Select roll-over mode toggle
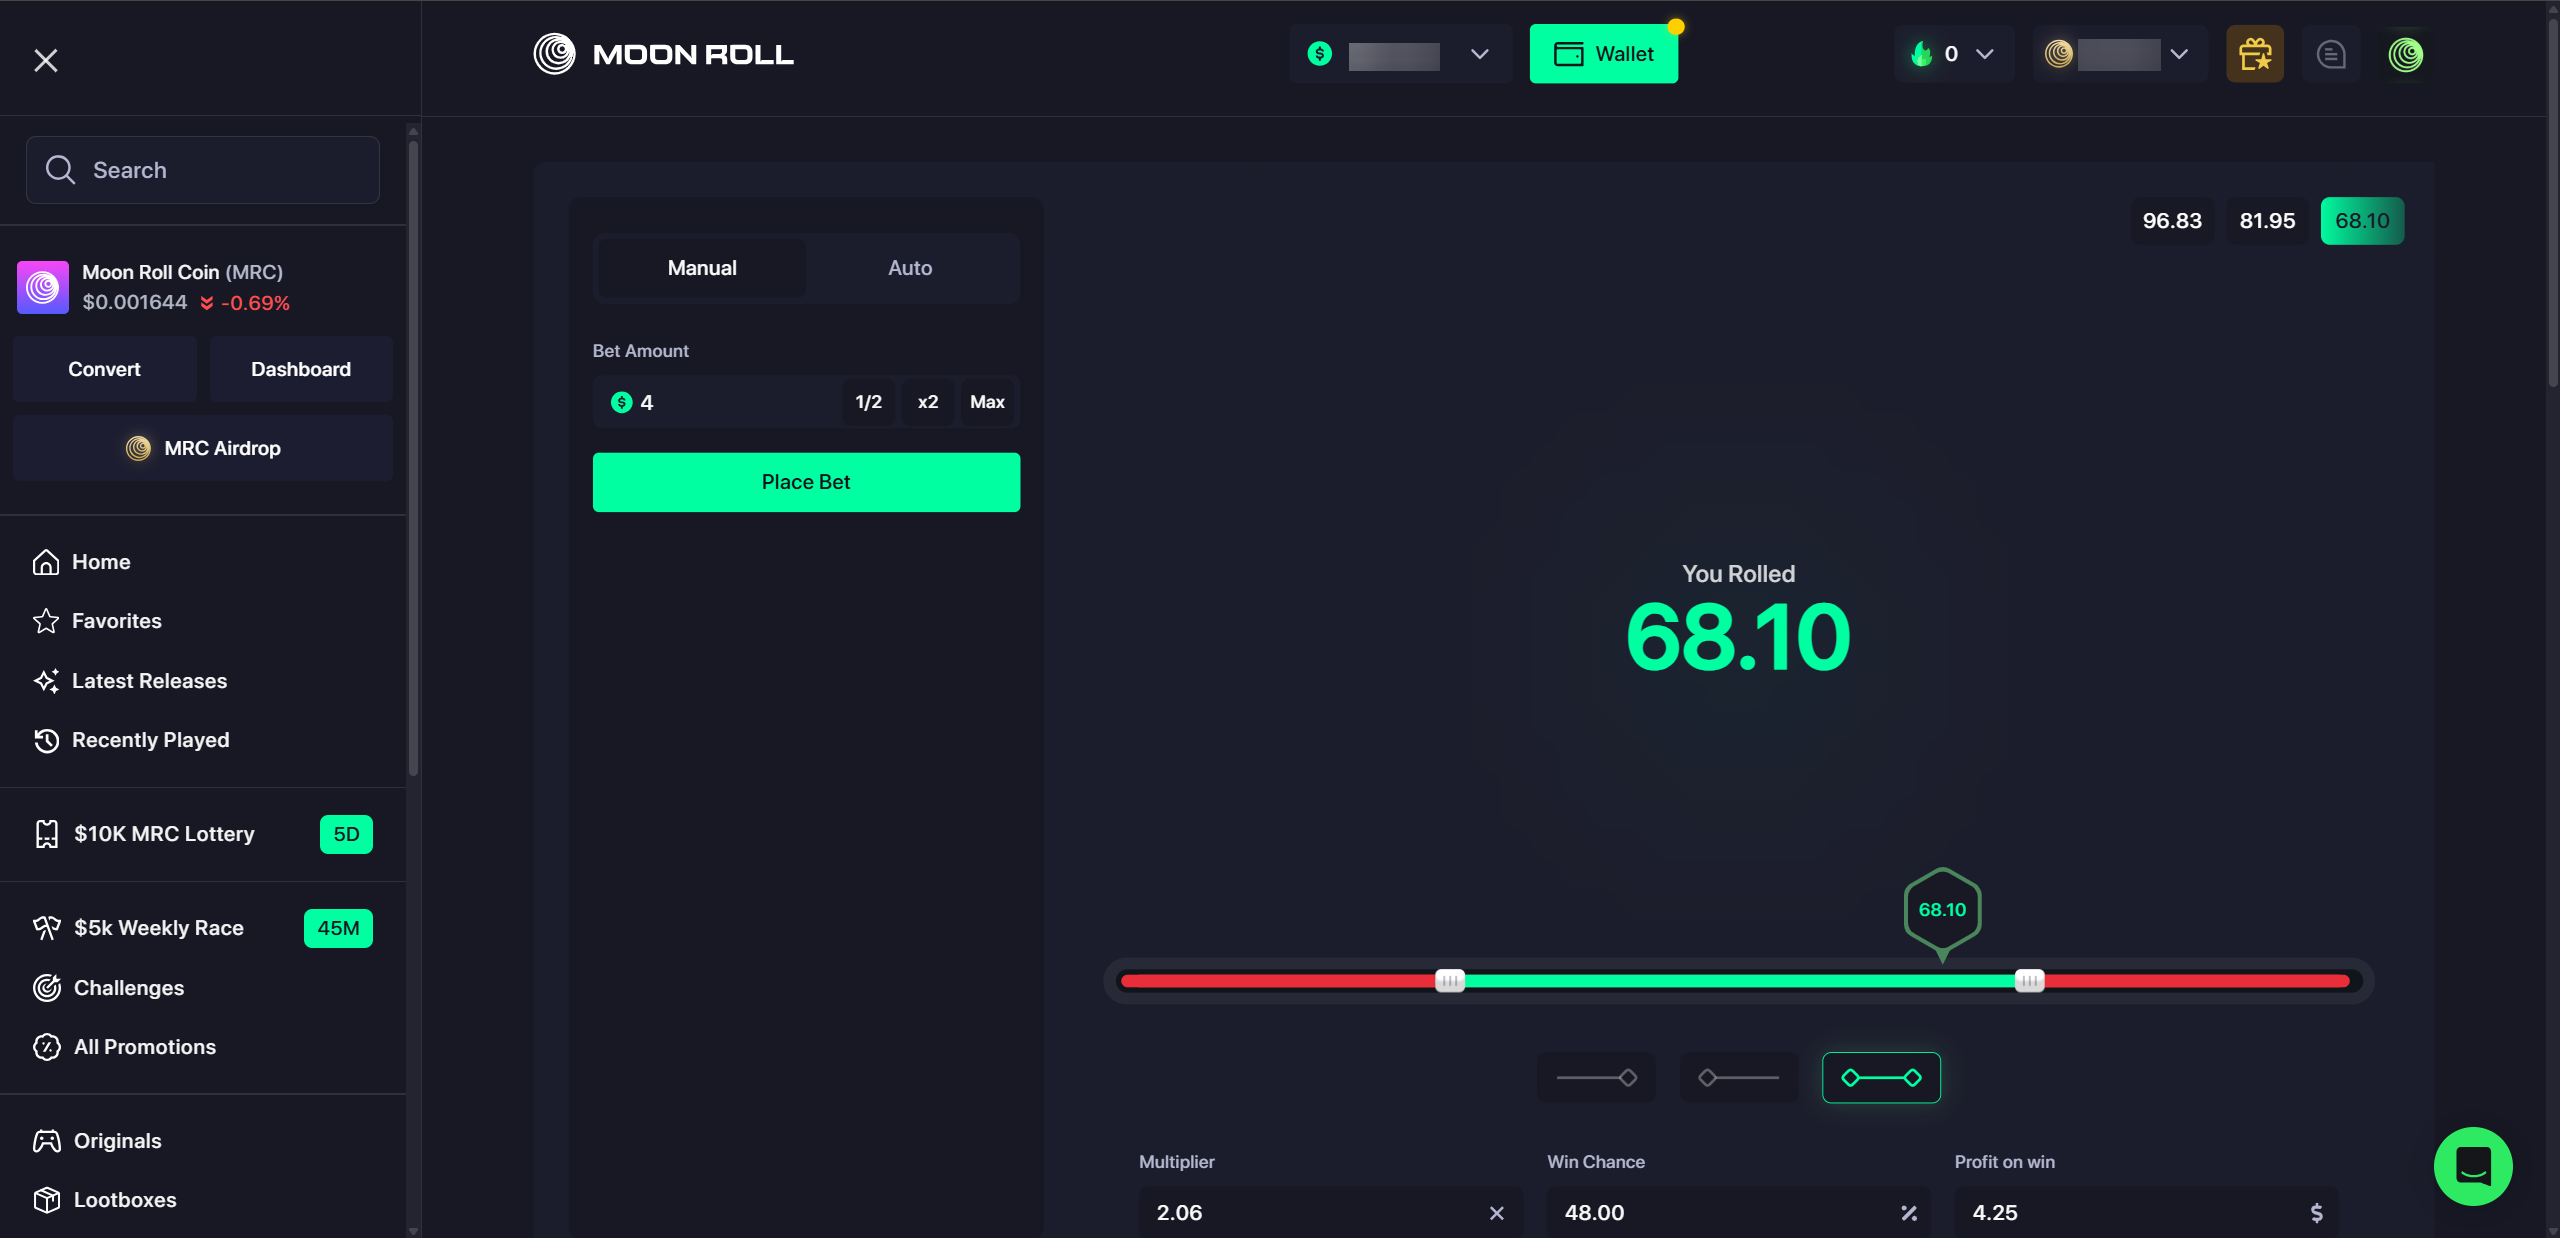The width and height of the screenshot is (2560, 1238). pos(1739,1077)
